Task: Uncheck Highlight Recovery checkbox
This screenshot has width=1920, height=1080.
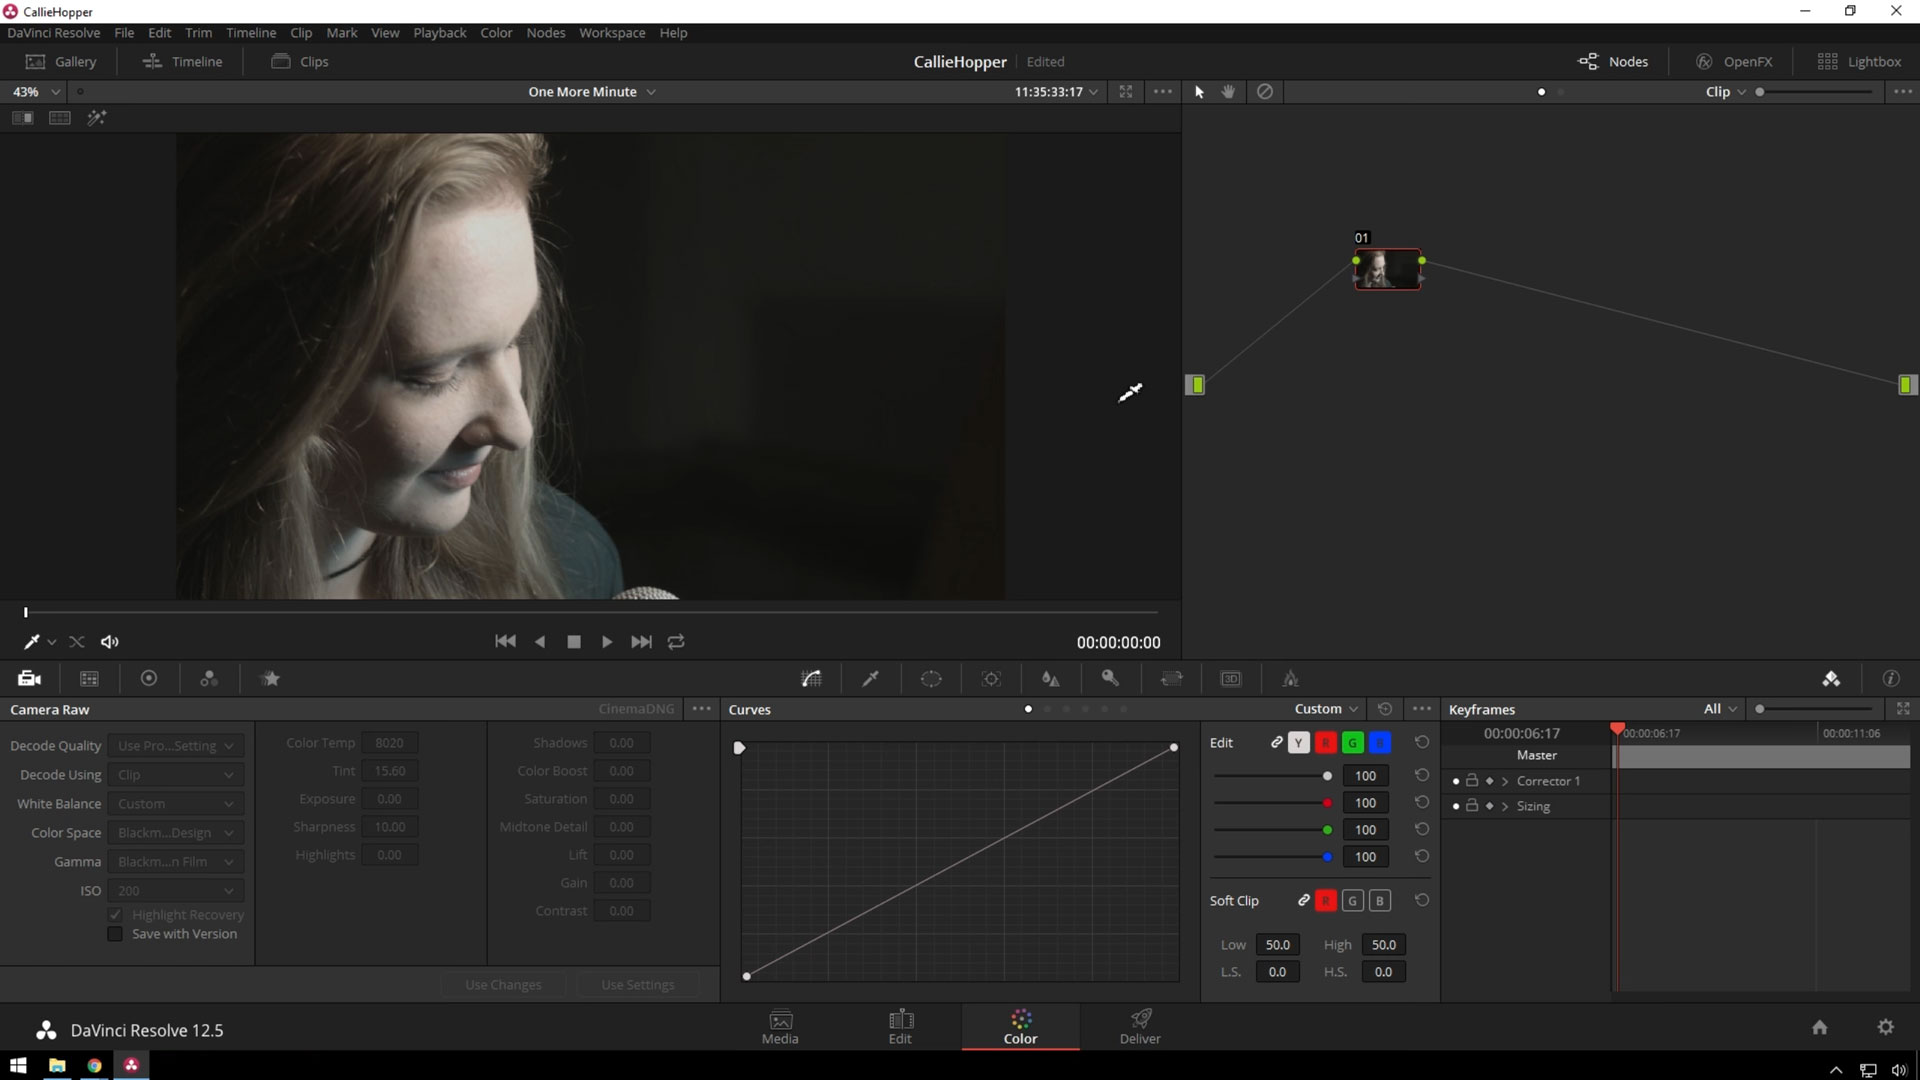Action: pyautogui.click(x=115, y=915)
